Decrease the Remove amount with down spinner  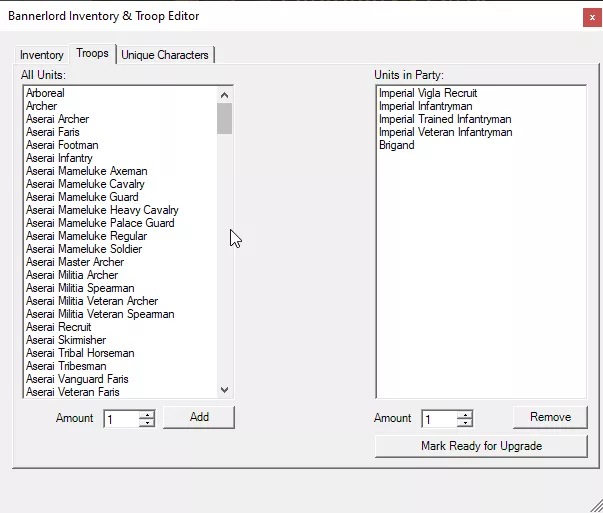tap(465, 423)
